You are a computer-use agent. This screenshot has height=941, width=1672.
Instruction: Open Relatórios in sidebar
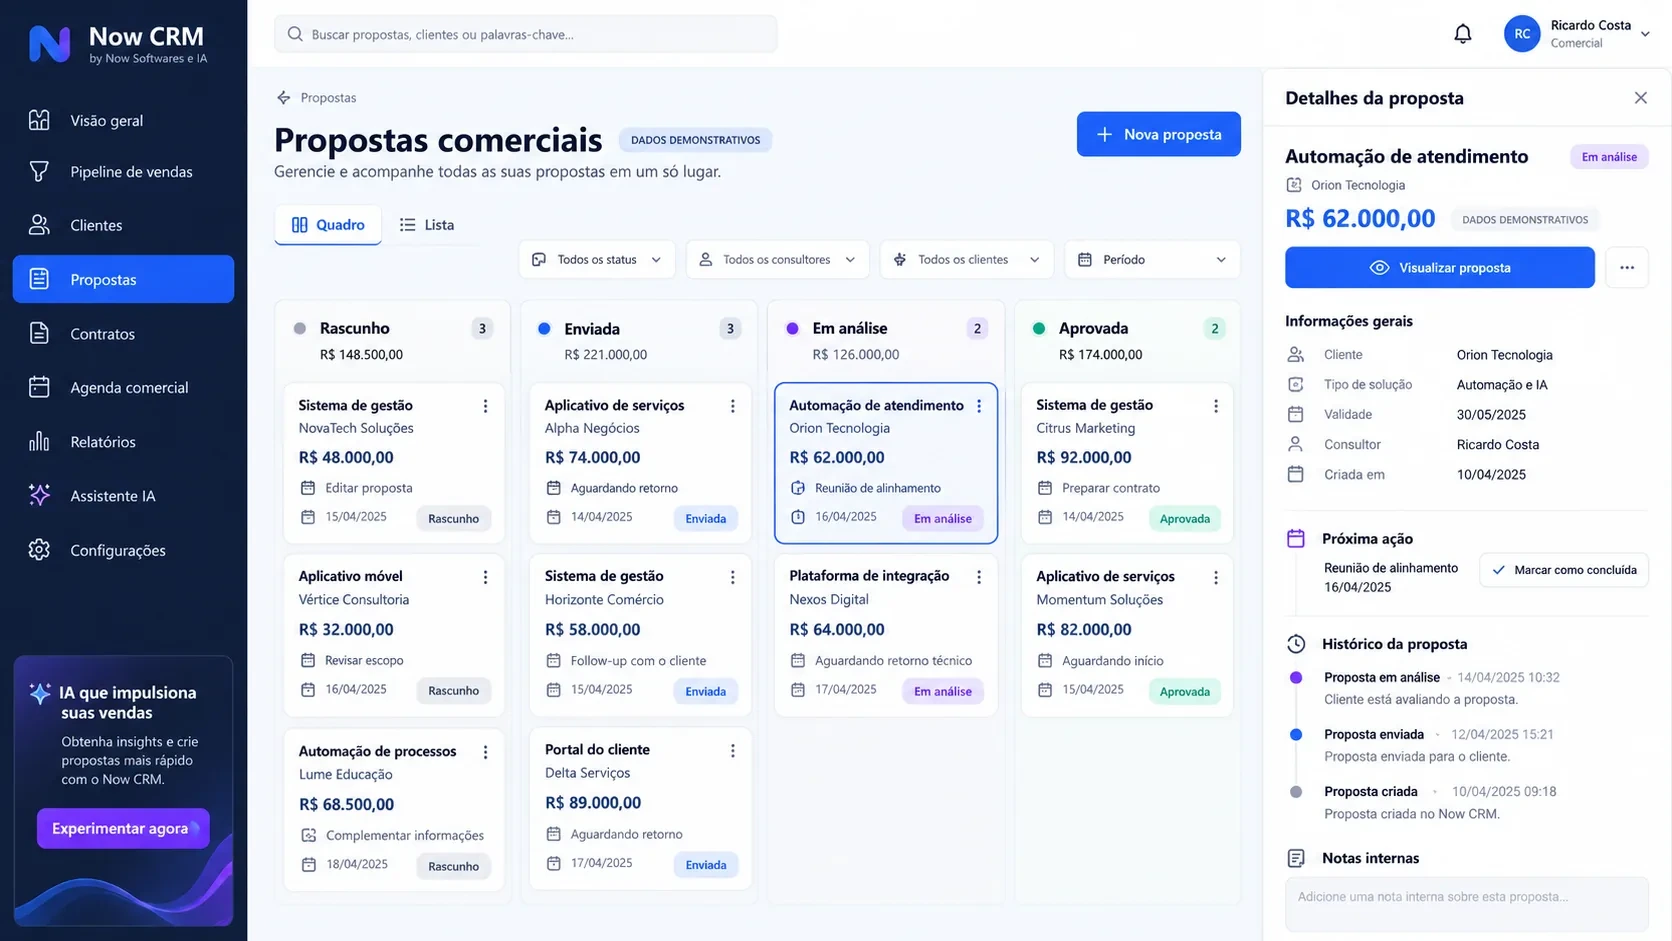click(123, 442)
